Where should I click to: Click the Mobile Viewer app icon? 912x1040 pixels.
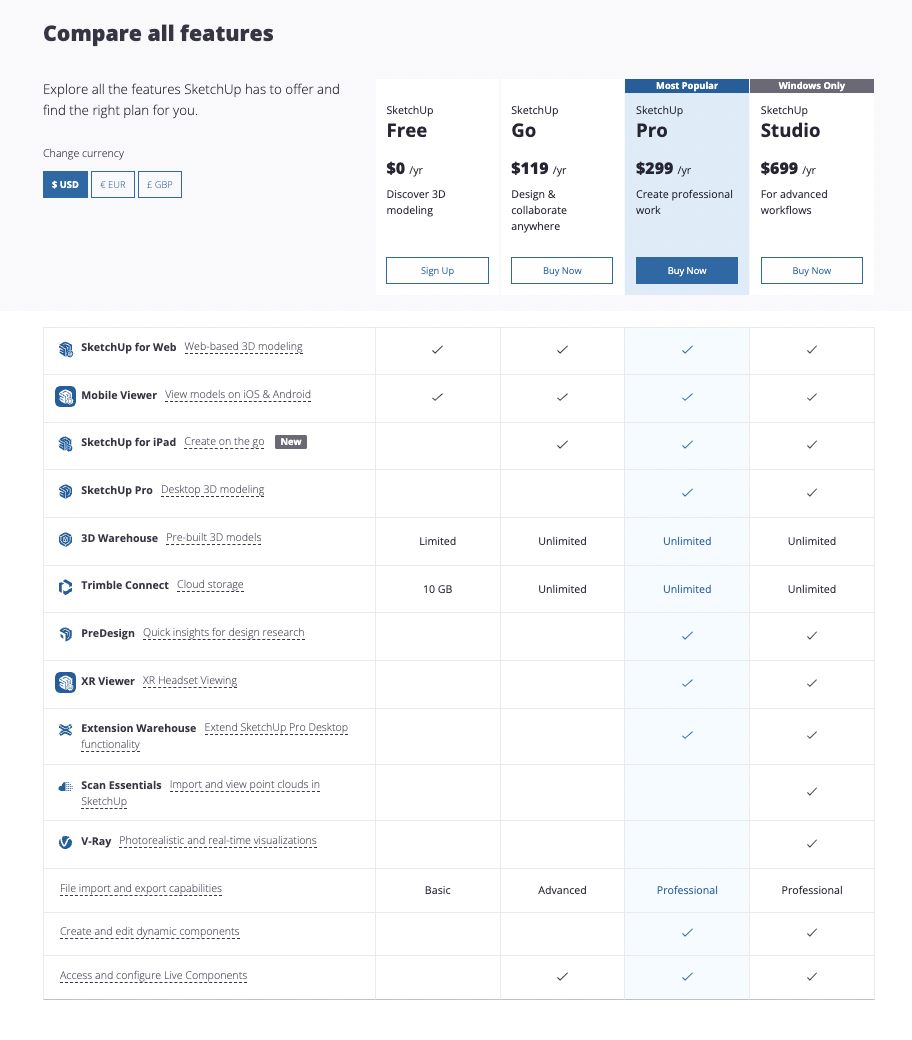[65, 396]
